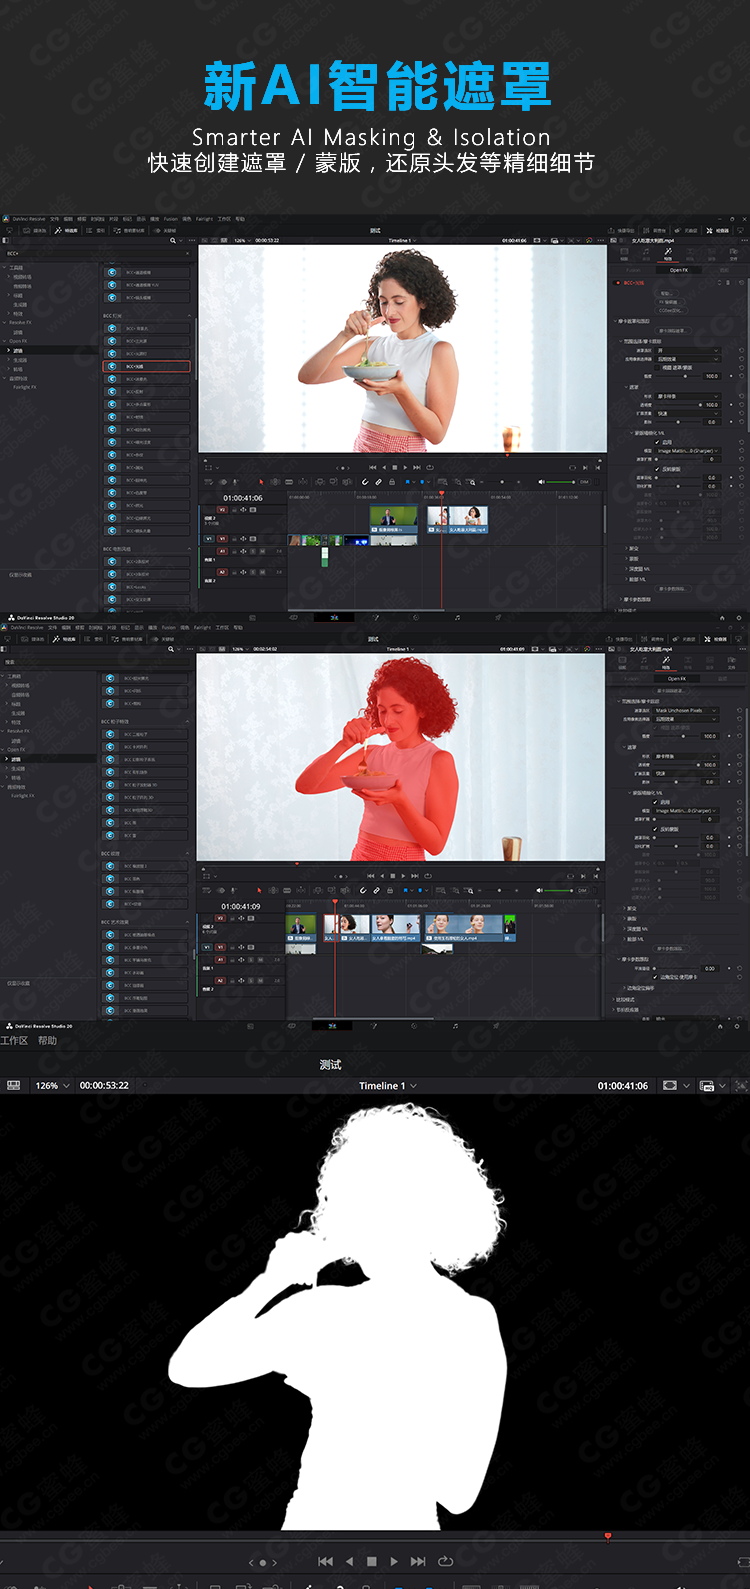Click the 01:00:41:06 timecode above top timeline

pos(243,498)
